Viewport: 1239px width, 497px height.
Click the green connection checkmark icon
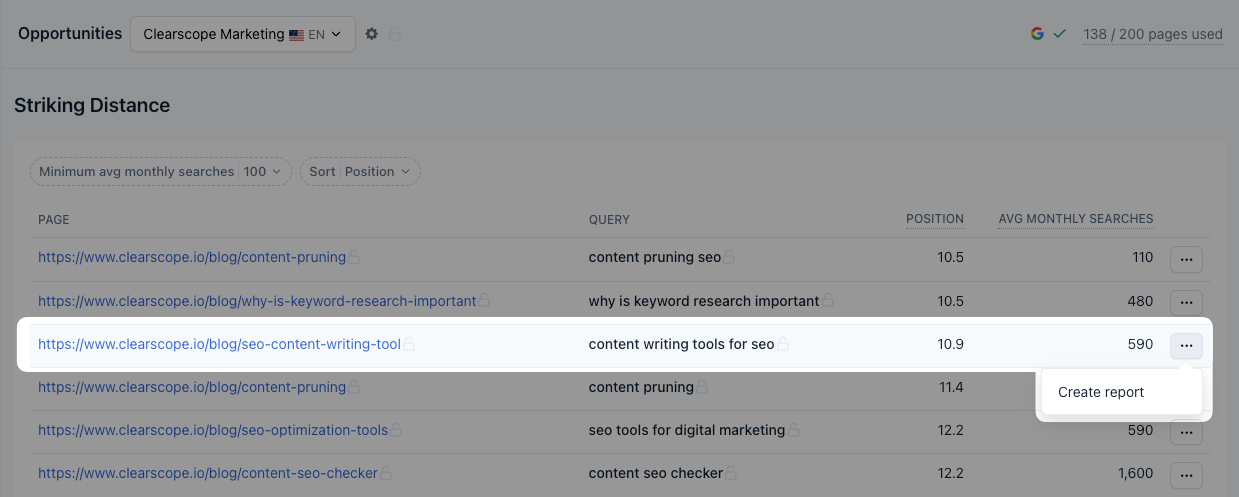coord(1060,34)
